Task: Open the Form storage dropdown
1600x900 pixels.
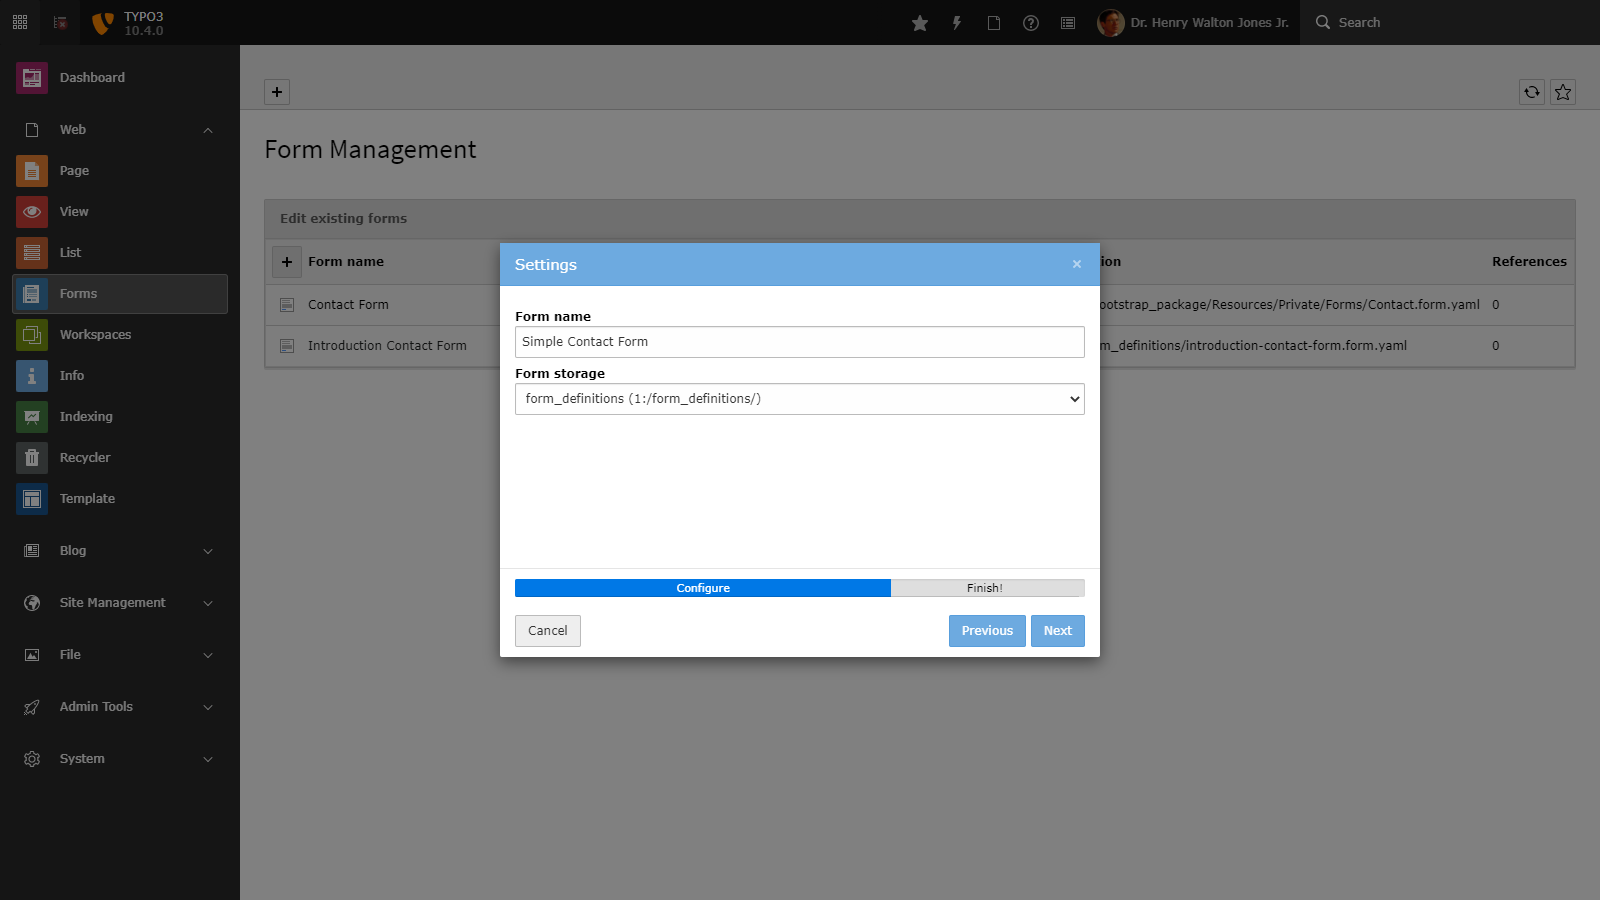Action: pyautogui.click(x=799, y=398)
